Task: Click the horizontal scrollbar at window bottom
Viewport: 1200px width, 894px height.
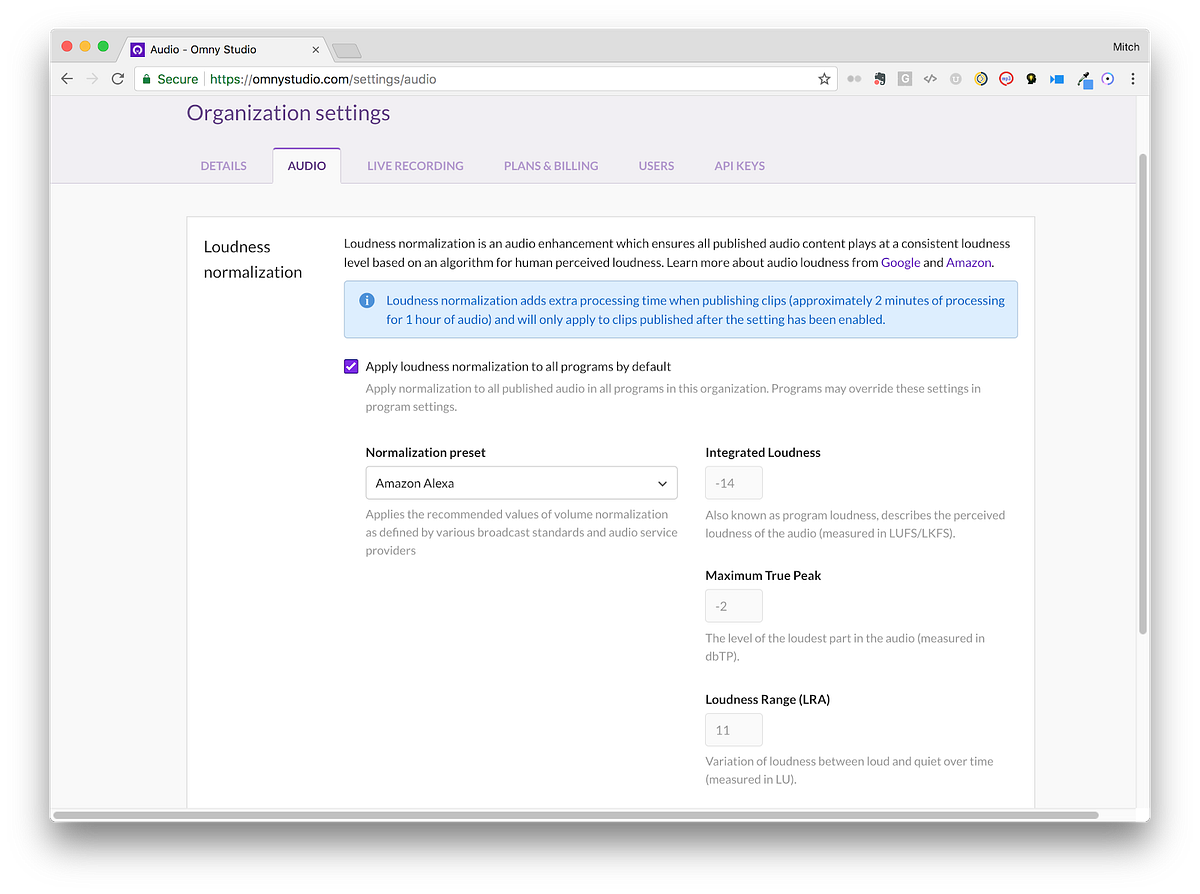Action: click(x=575, y=815)
